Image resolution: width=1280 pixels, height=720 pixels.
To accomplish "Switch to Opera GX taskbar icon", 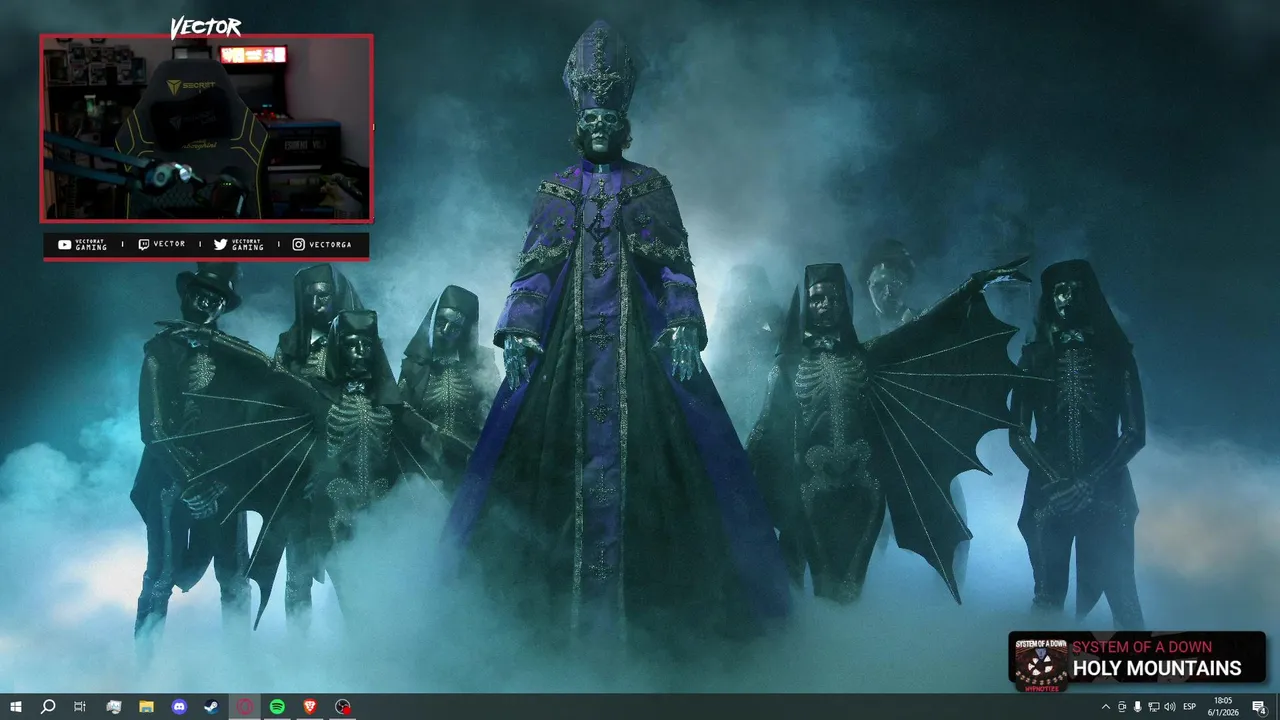I will [x=245, y=707].
